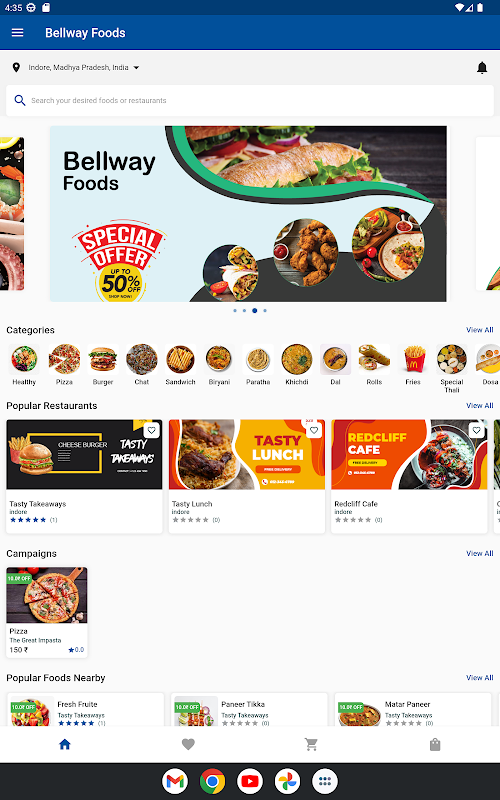Open the notifications bell

click(x=482, y=67)
